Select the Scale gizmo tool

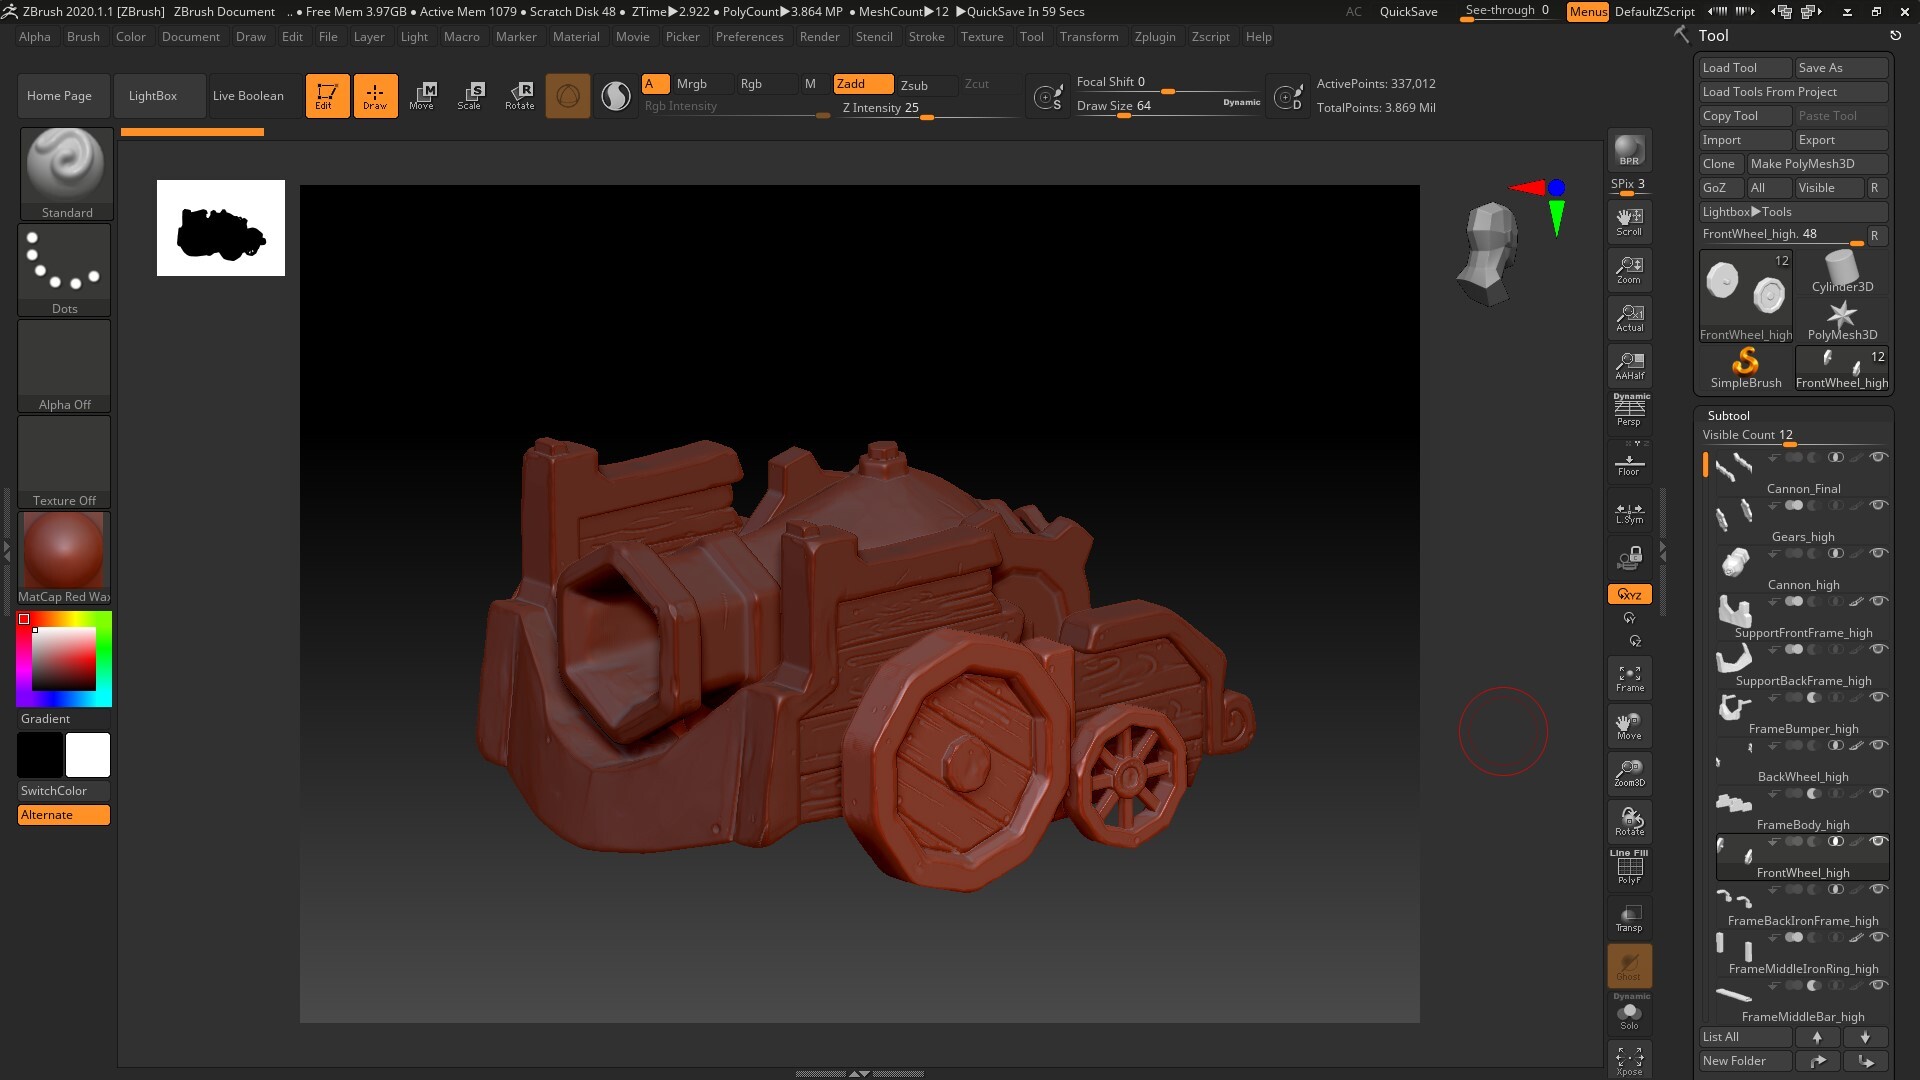tap(469, 96)
